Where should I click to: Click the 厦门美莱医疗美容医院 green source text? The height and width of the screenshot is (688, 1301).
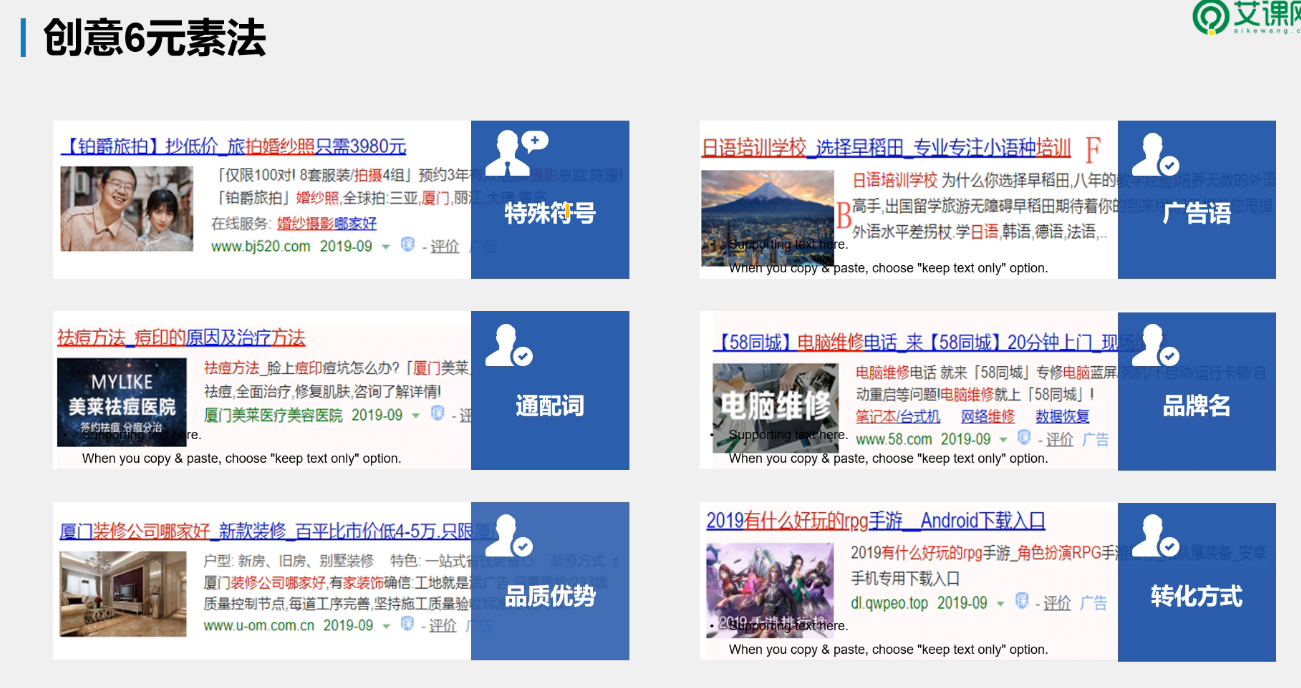[x=273, y=415]
